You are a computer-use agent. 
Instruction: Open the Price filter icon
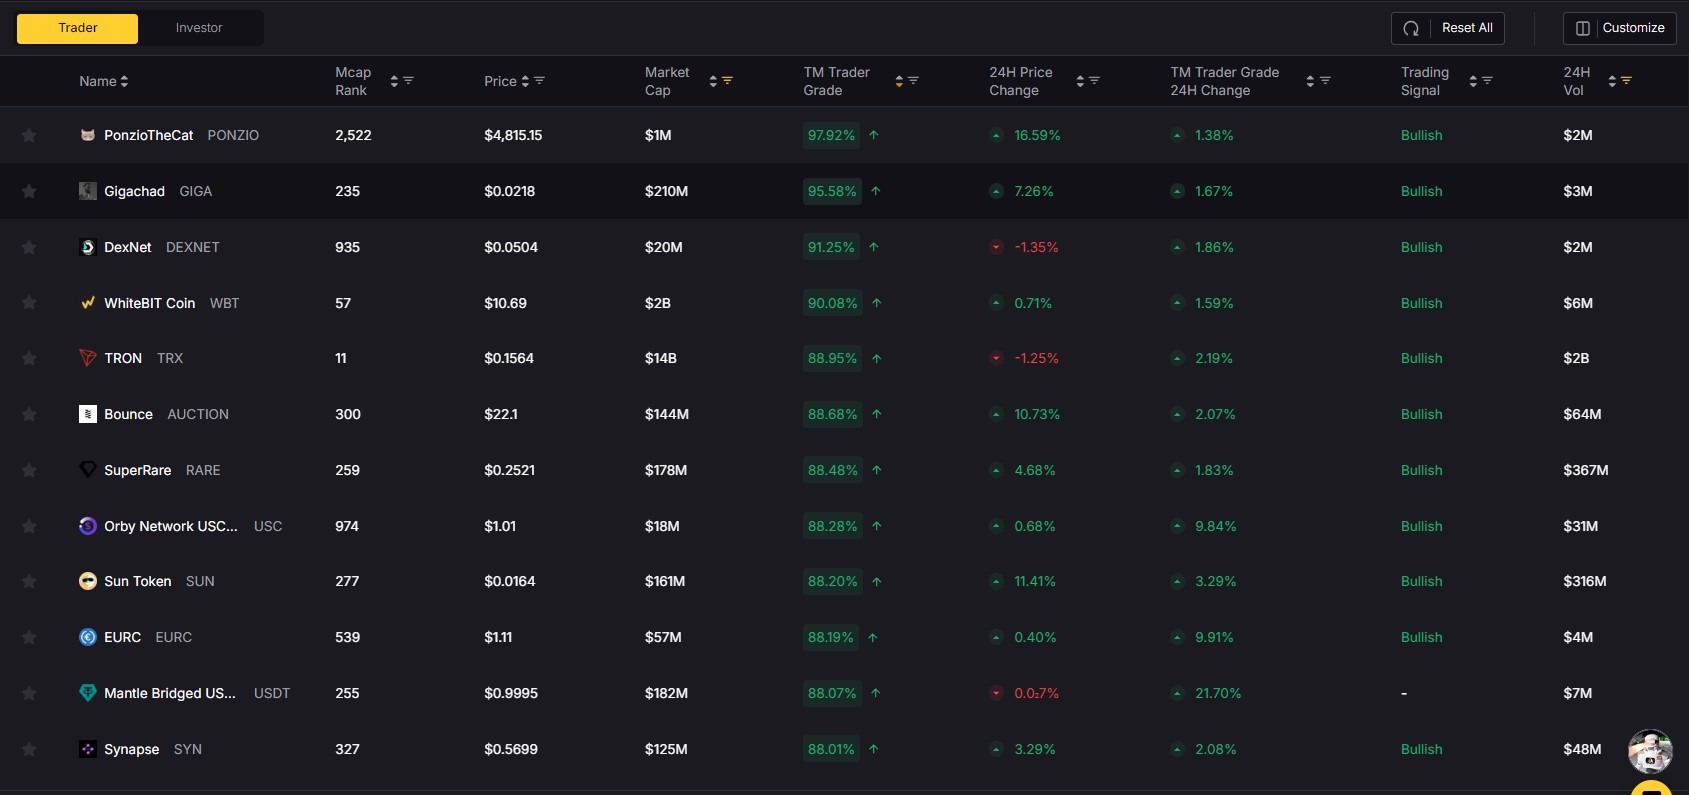[x=539, y=80]
